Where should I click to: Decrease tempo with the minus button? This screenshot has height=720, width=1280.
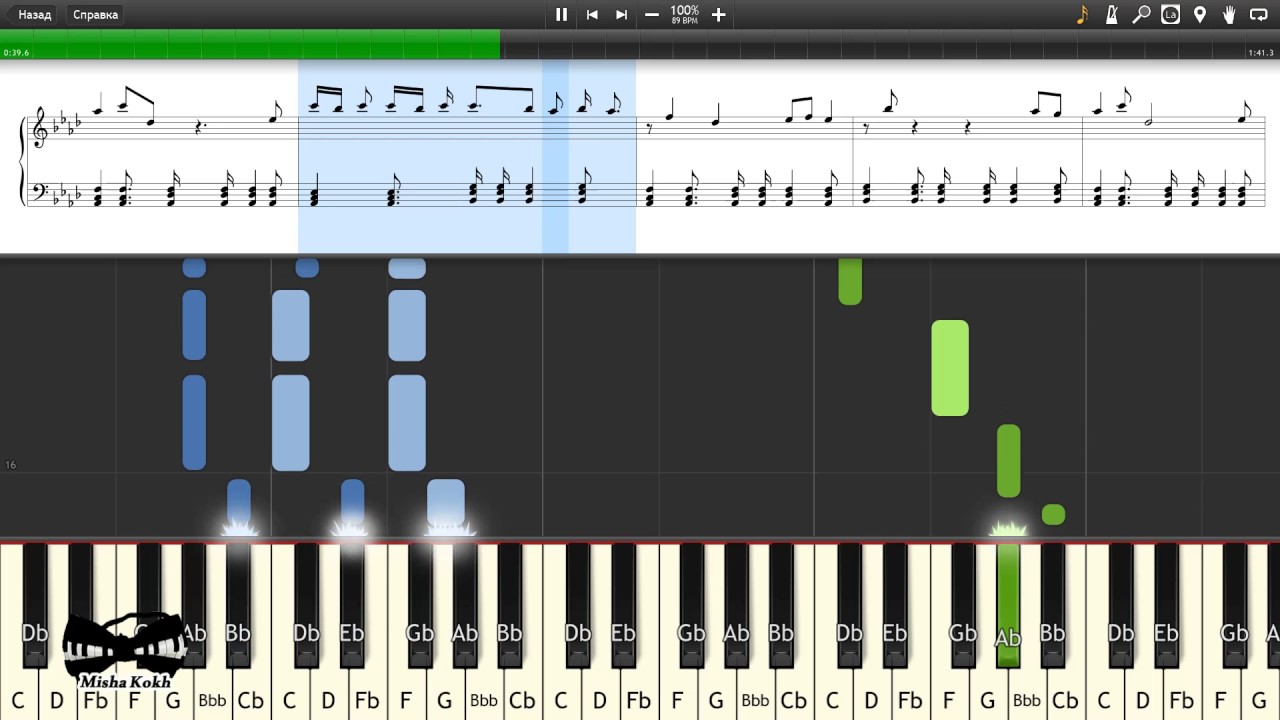(x=652, y=15)
